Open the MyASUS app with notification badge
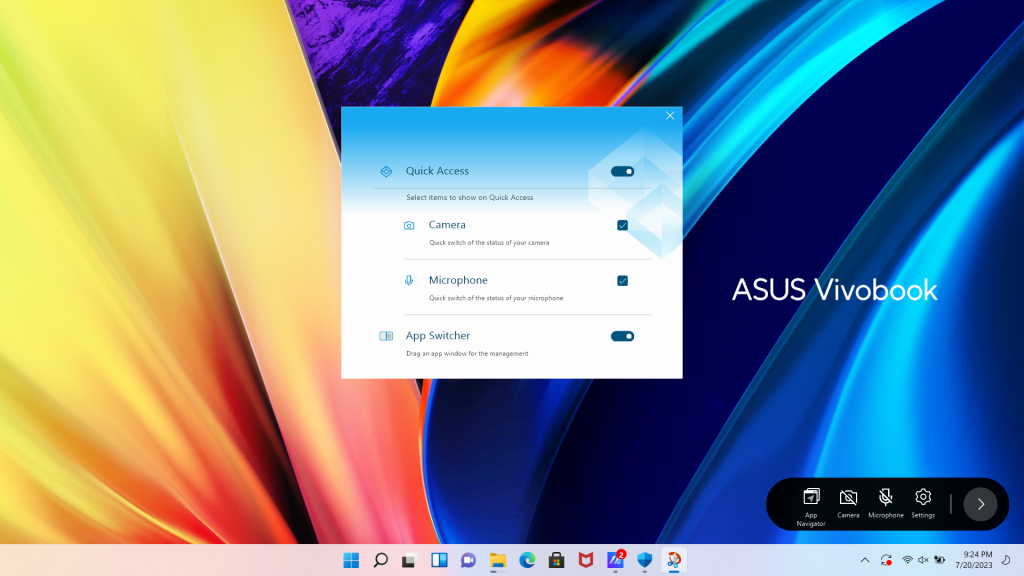Viewport: 1024px width, 576px height. 615,560
